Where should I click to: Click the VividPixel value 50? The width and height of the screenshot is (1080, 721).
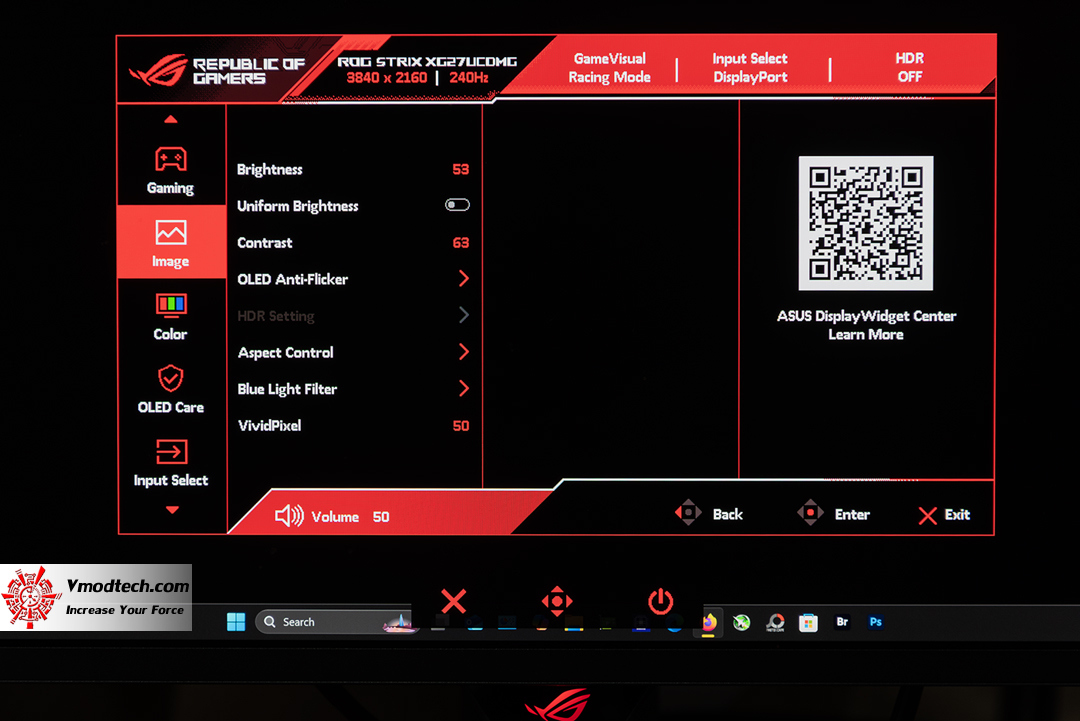pyautogui.click(x=461, y=426)
